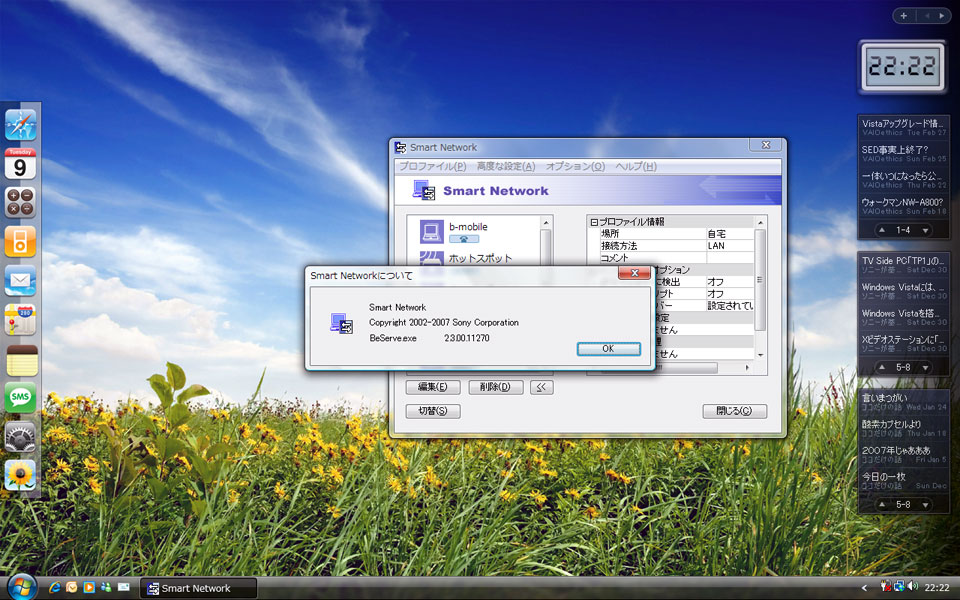The height and width of the screenshot is (600, 960).
Task: Open the yellow Notes pad dock icon
Action: coord(22,360)
